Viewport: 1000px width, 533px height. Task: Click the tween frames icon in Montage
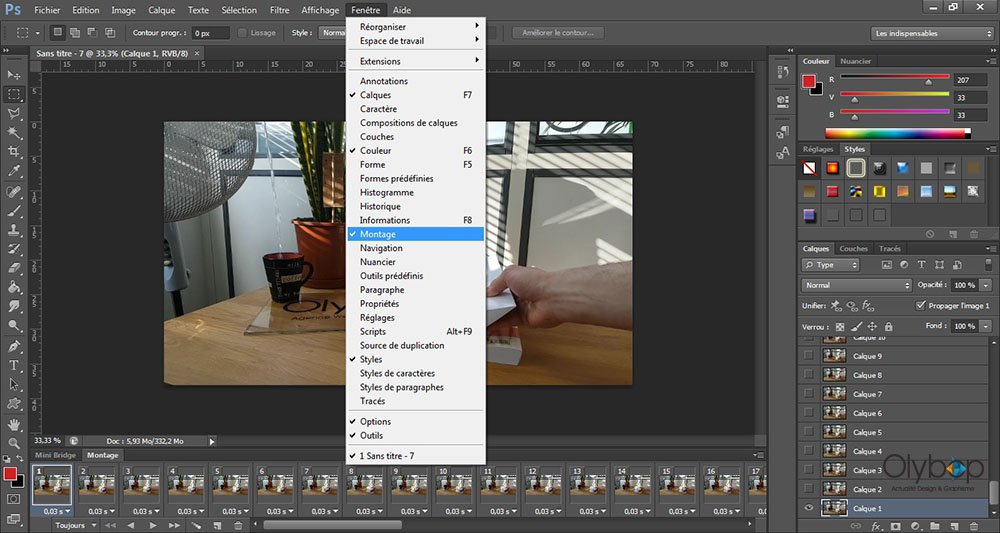click(x=196, y=525)
